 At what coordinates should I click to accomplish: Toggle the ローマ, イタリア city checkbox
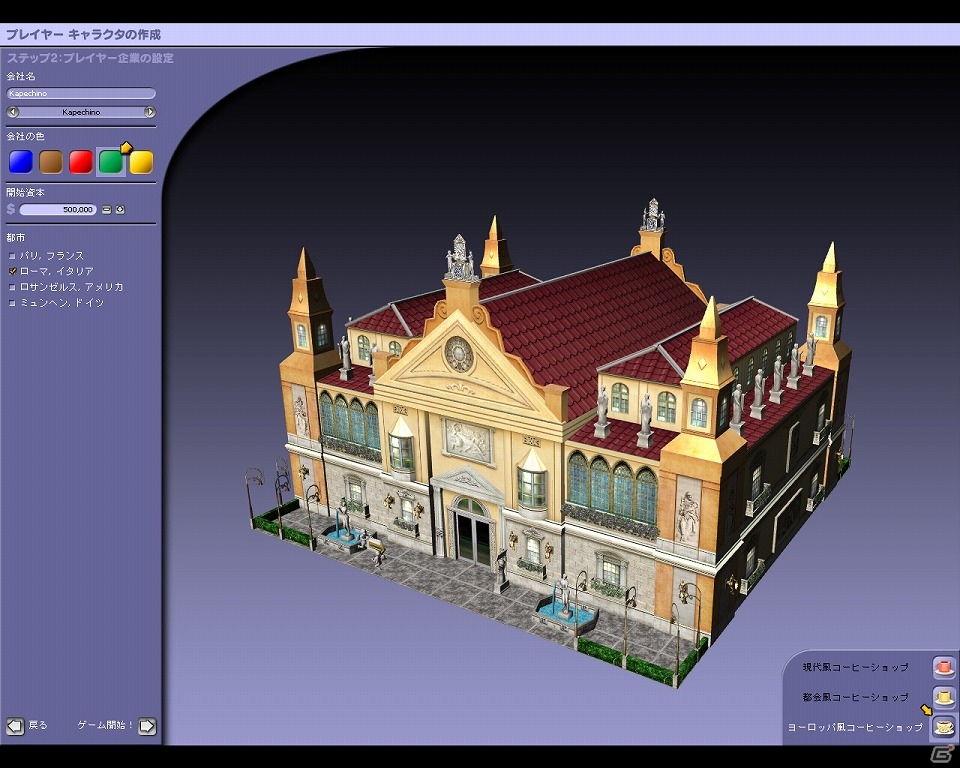12,271
